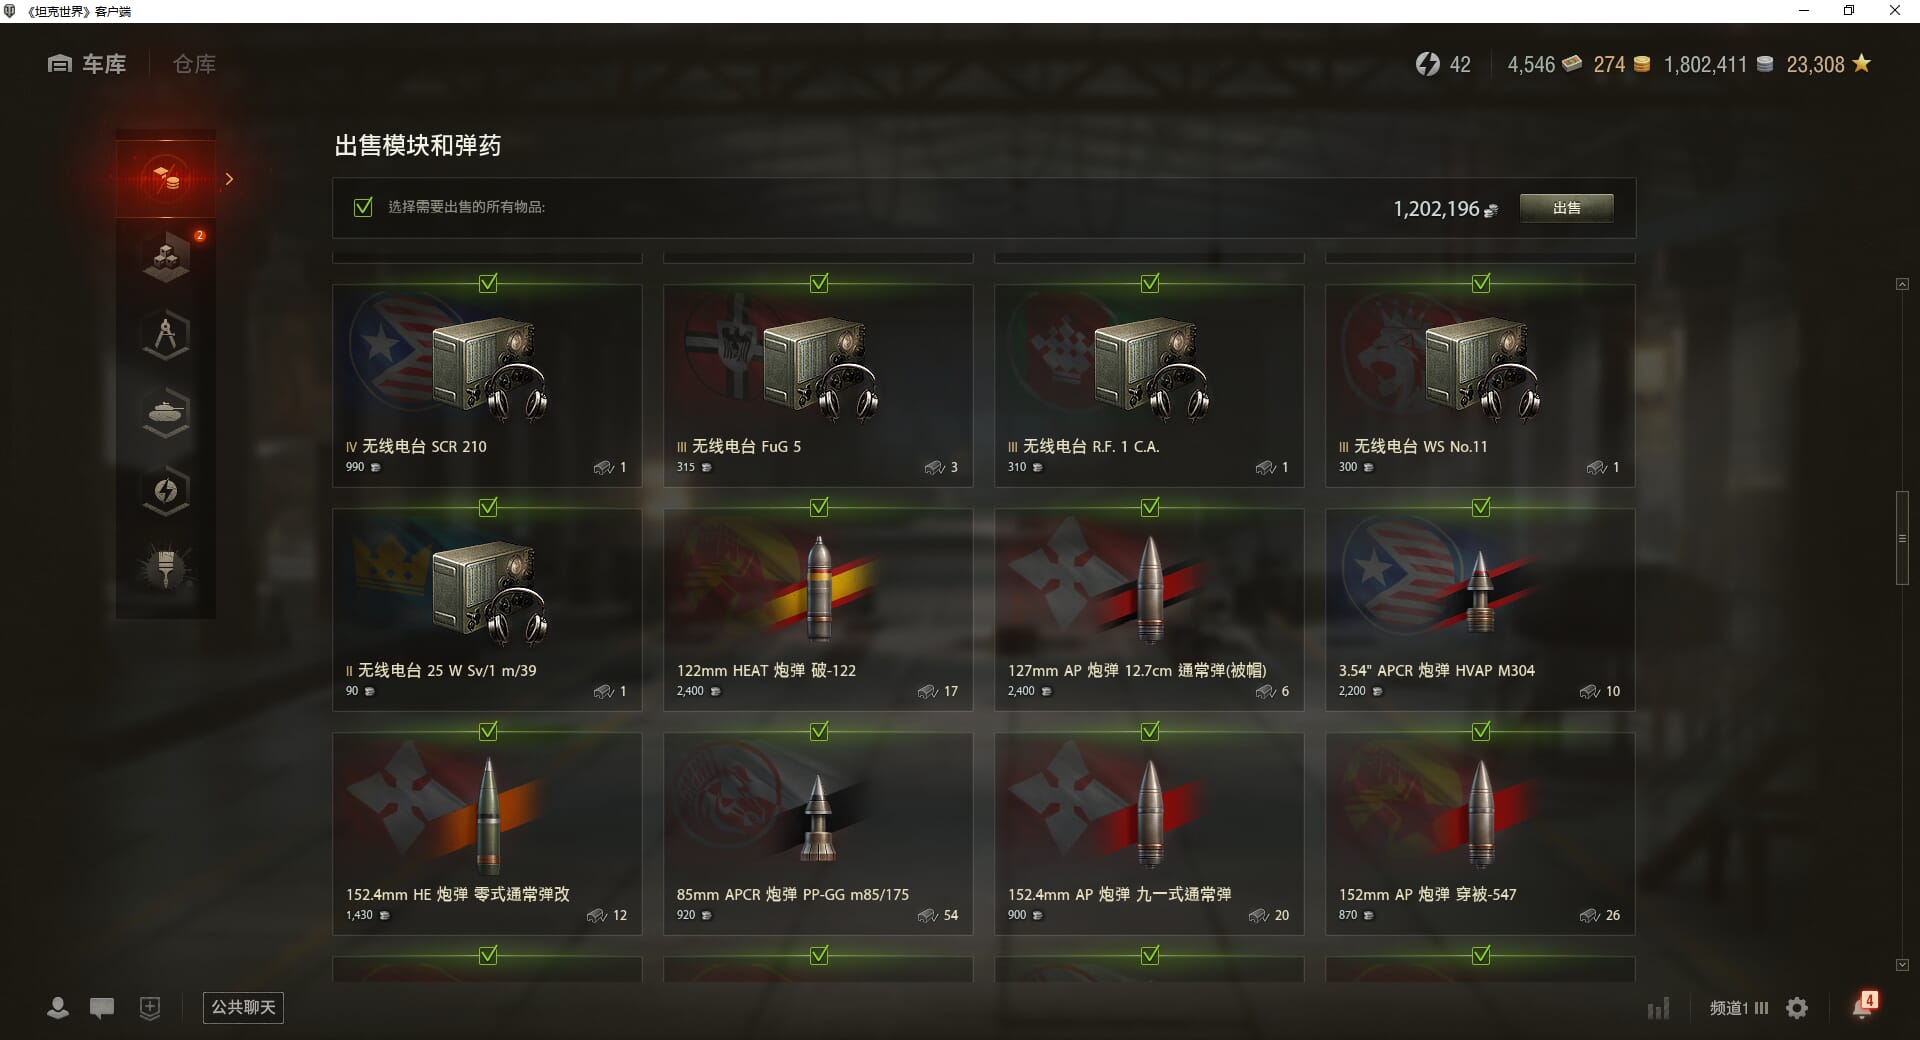1920x1040 pixels.
Task: Open the lightning bolt boosters sidebar icon
Action: (x=166, y=491)
